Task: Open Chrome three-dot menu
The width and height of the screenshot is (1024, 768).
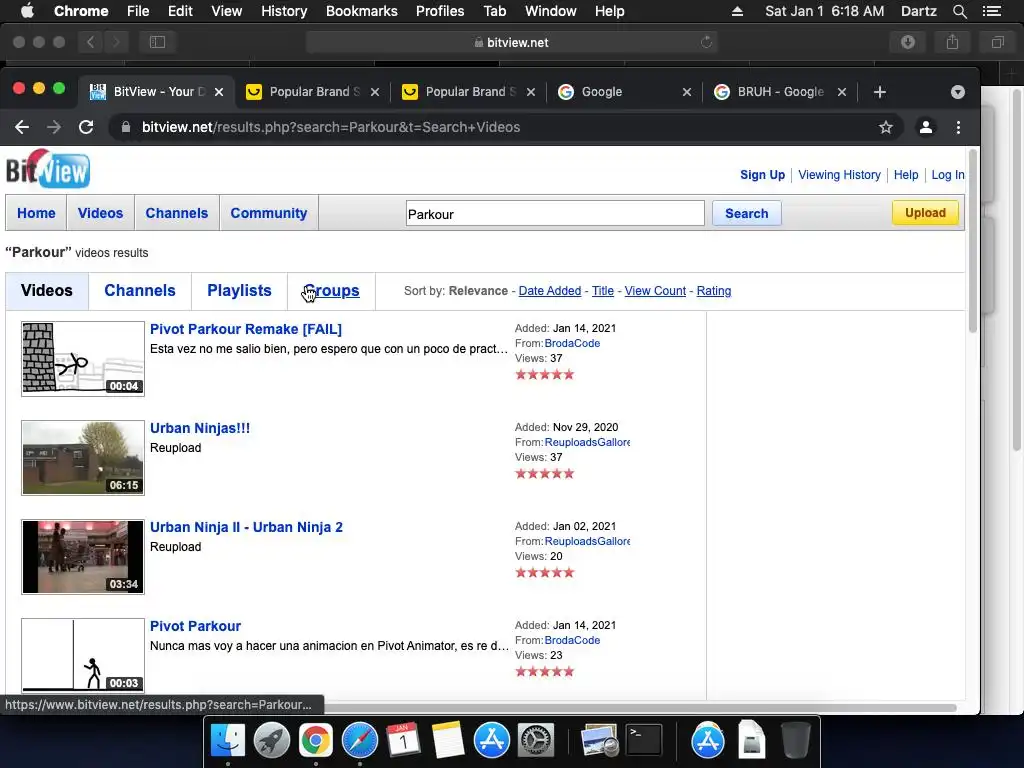Action: pos(958,127)
